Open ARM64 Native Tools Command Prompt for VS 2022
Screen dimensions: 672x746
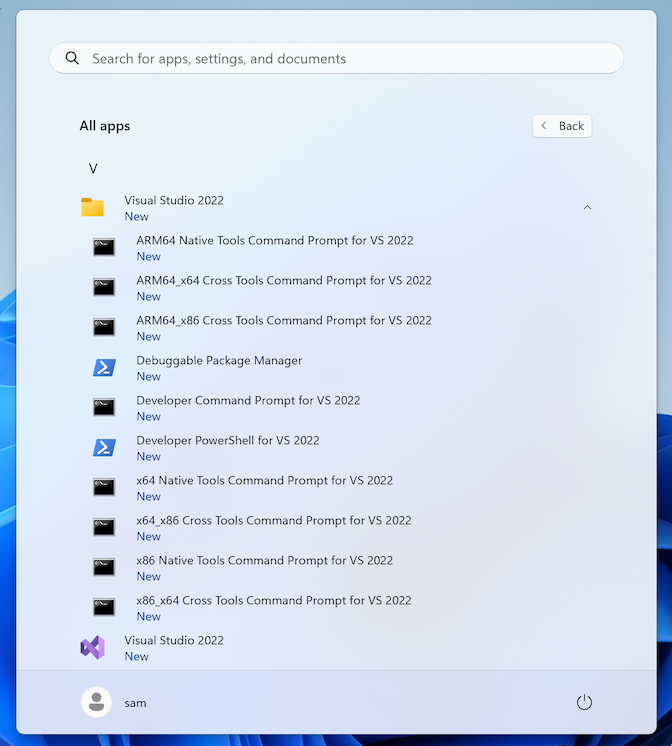(x=275, y=240)
